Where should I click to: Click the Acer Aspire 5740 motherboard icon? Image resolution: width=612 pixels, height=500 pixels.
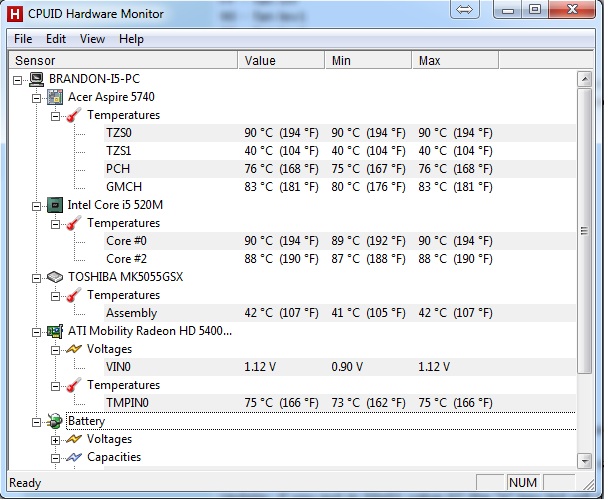pos(55,97)
